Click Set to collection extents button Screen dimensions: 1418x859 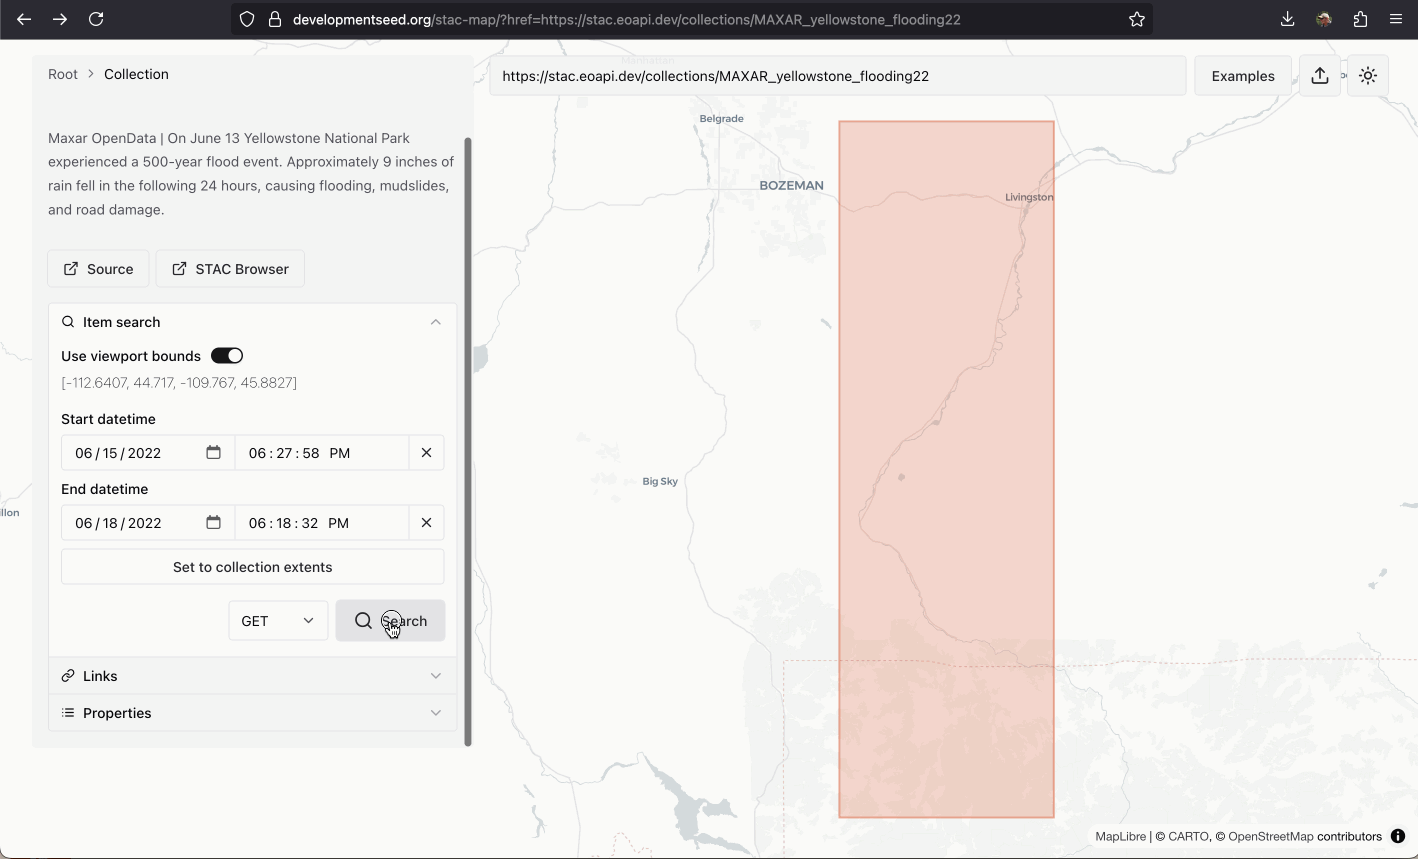coord(252,567)
